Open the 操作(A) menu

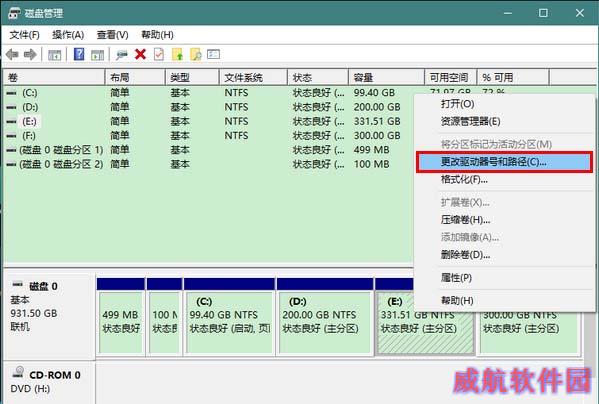click(68, 35)
